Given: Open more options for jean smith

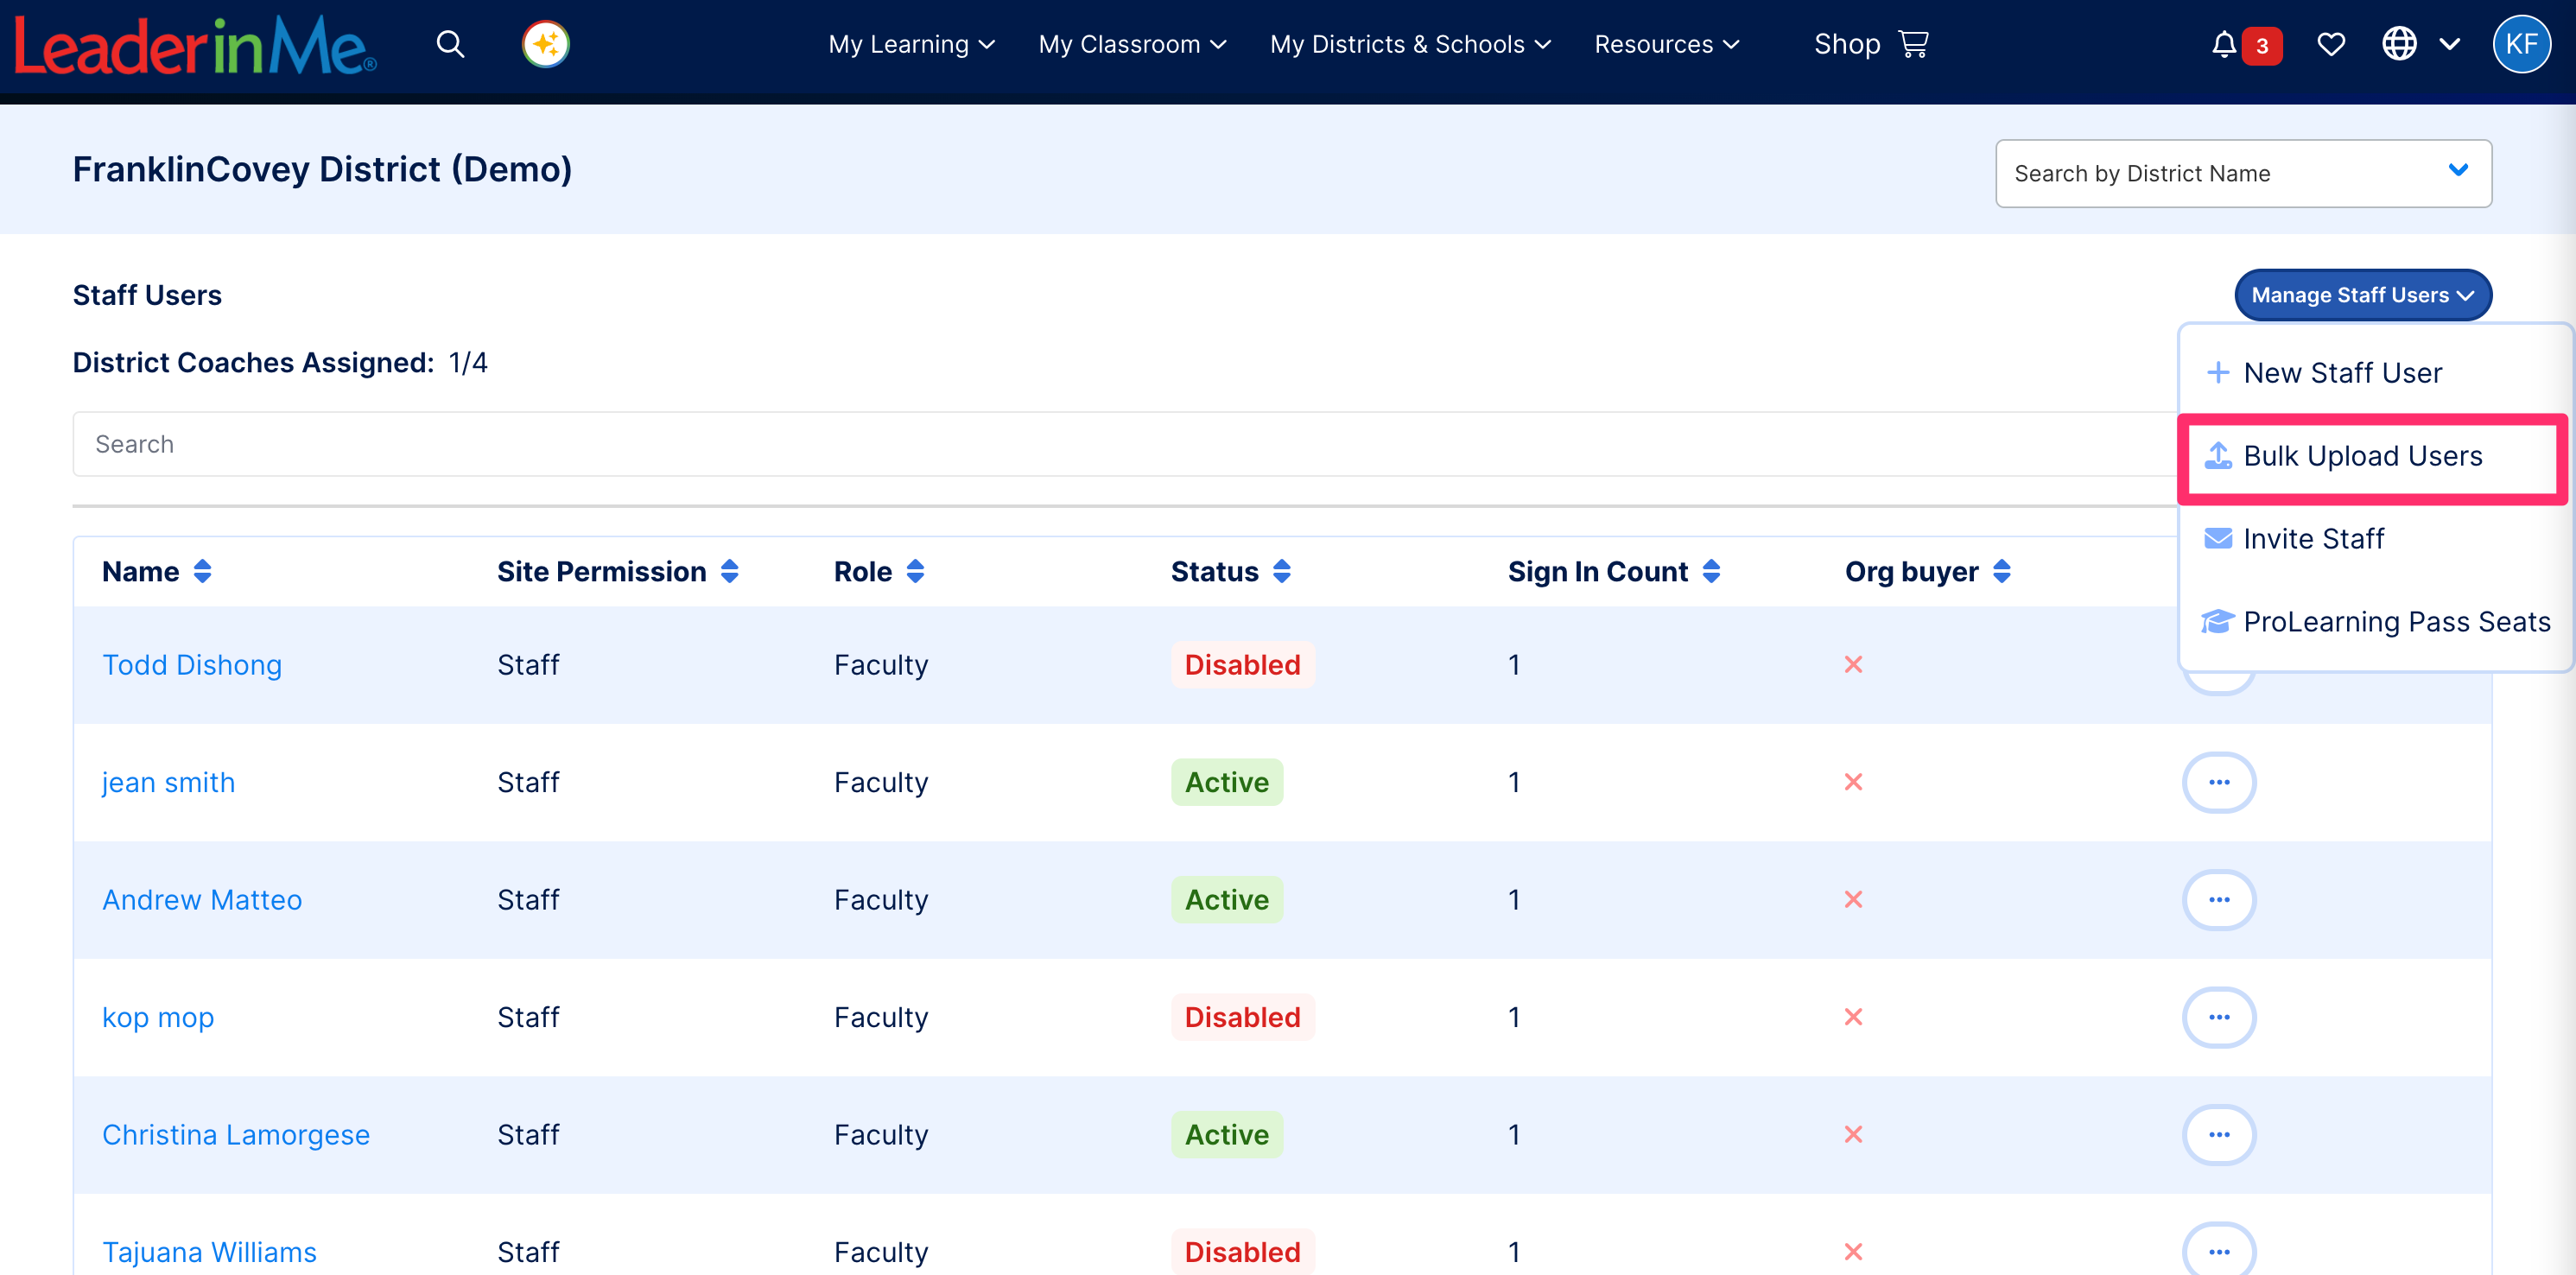Looking at the screenshot, I should tap(2218, 782).
